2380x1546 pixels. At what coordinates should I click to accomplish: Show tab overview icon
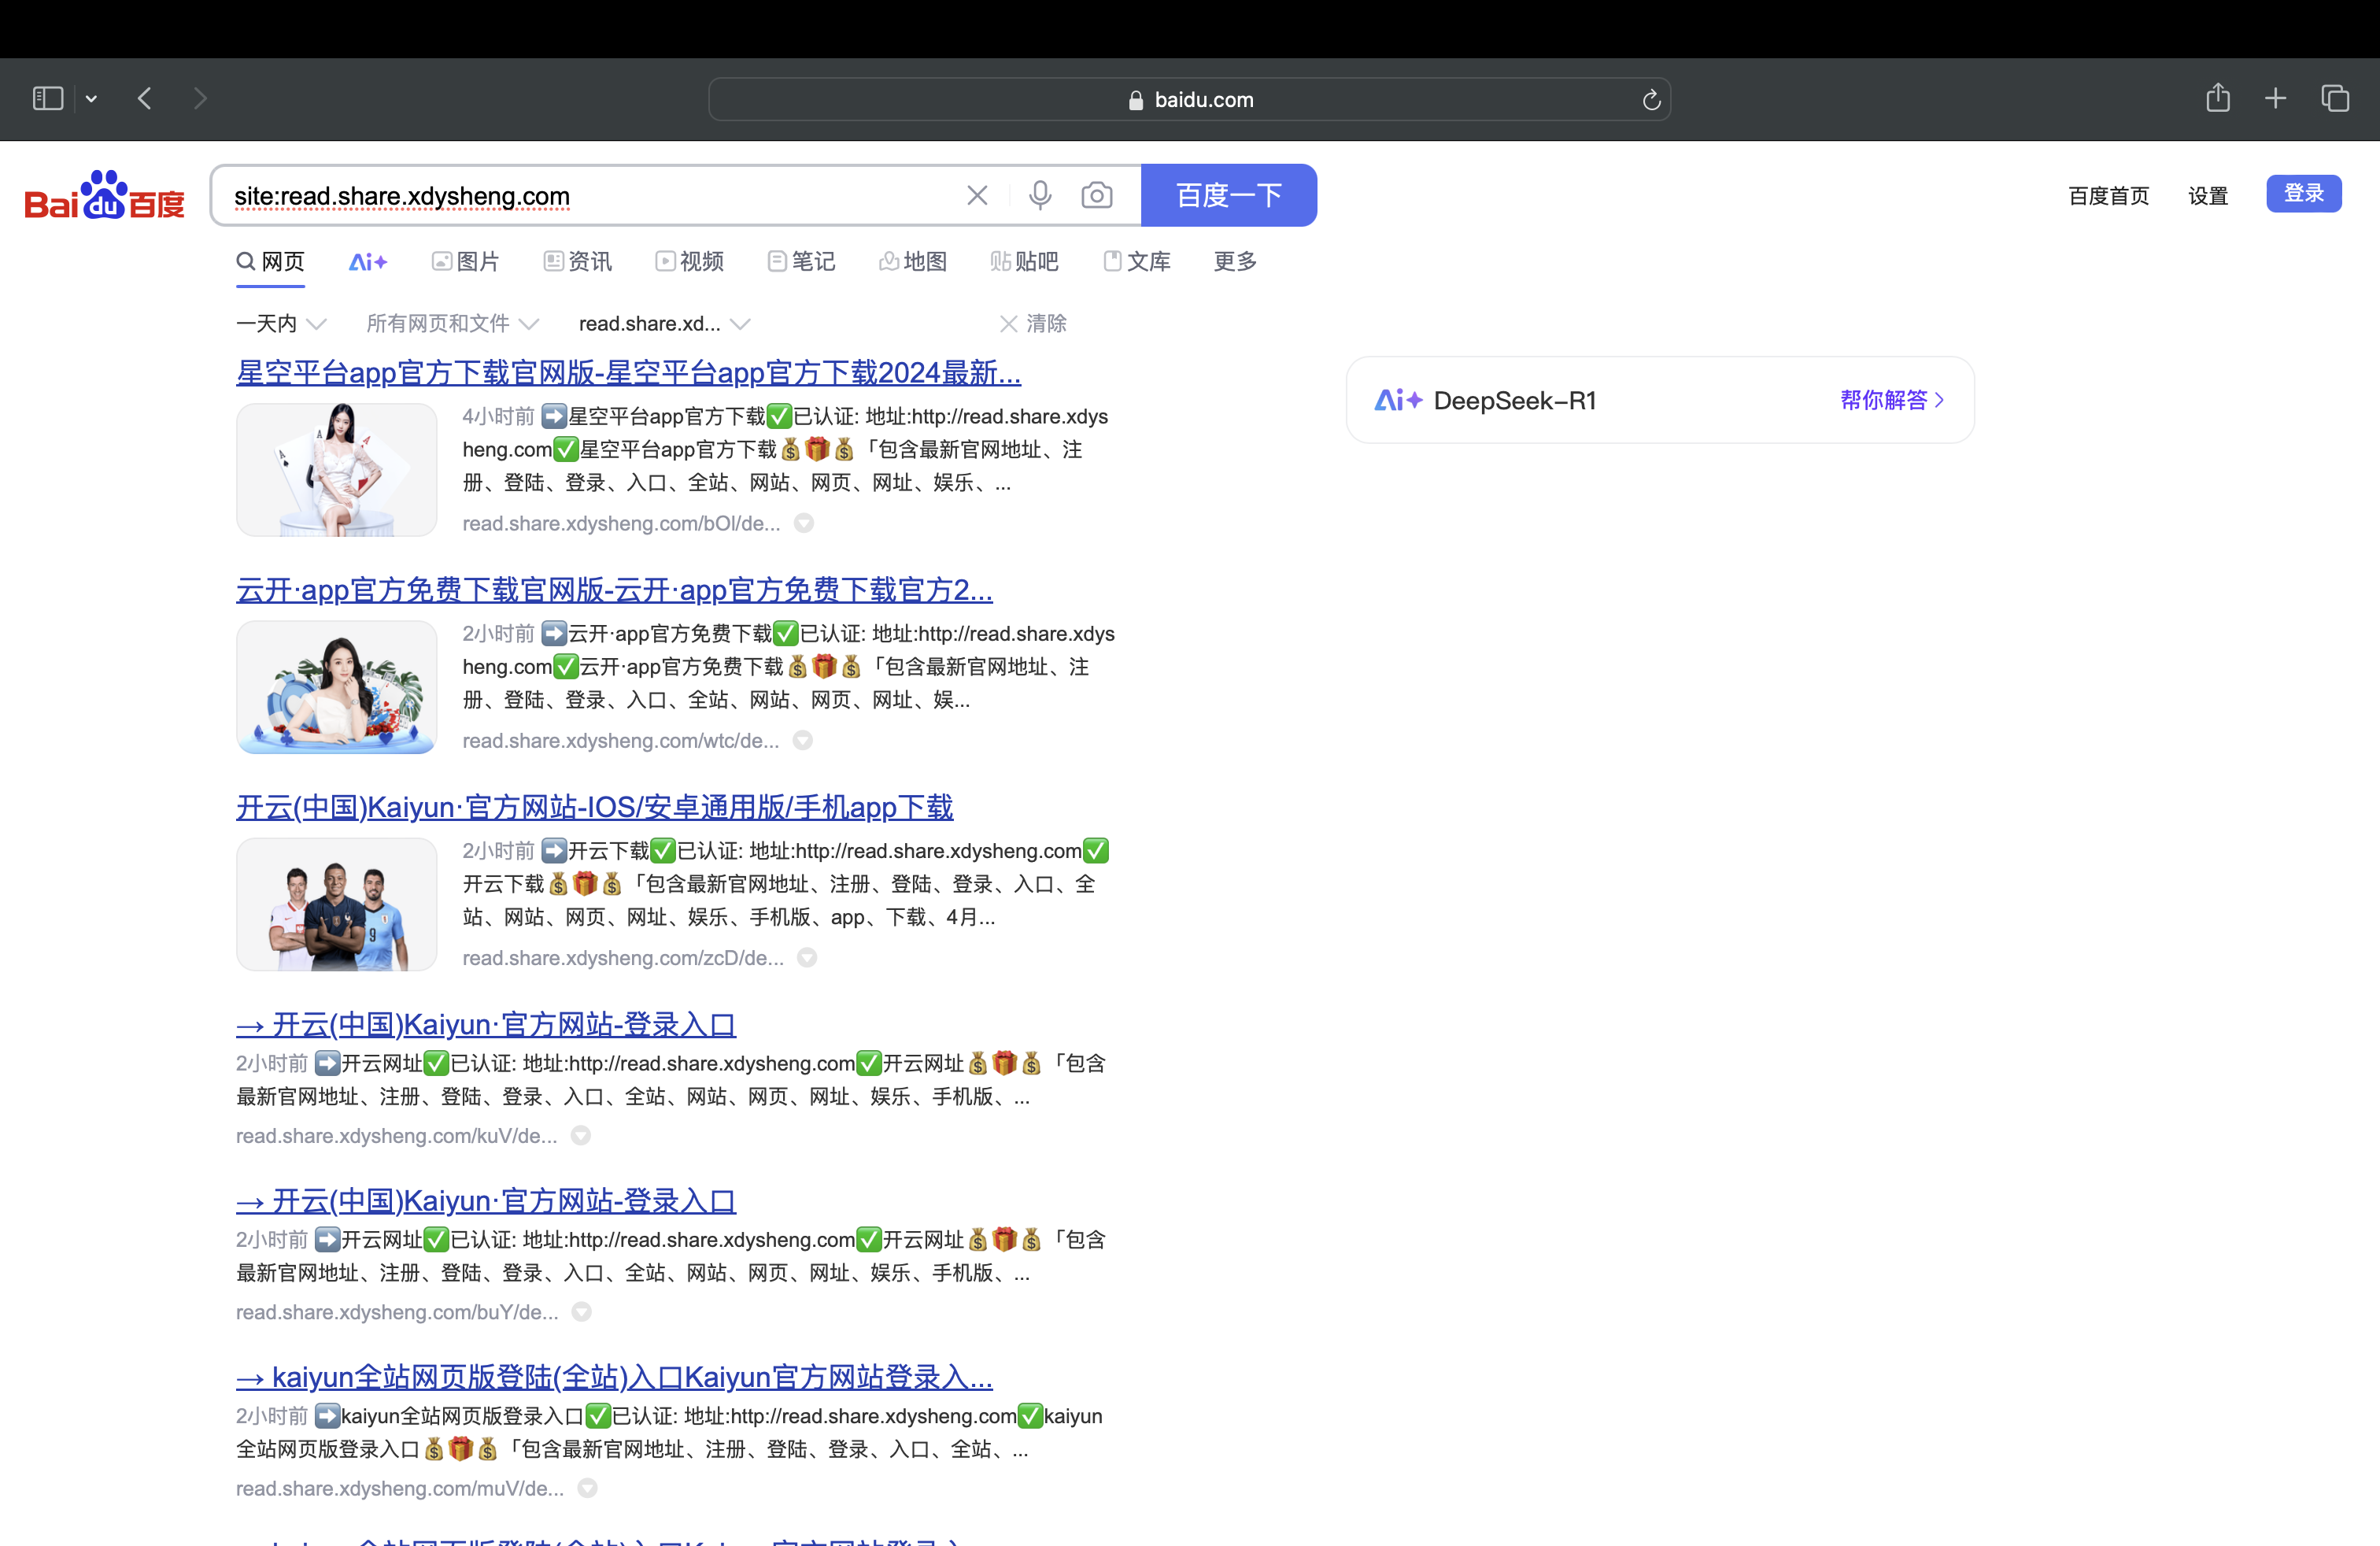tap(2334, 98)
